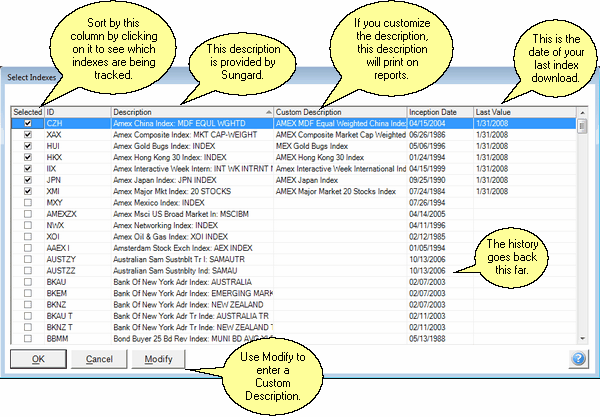The width and height of the screenshot is (600, 417).
Task: Tick the XOI Amex Oil & Gas checkbox
Action: pos(27,235)
